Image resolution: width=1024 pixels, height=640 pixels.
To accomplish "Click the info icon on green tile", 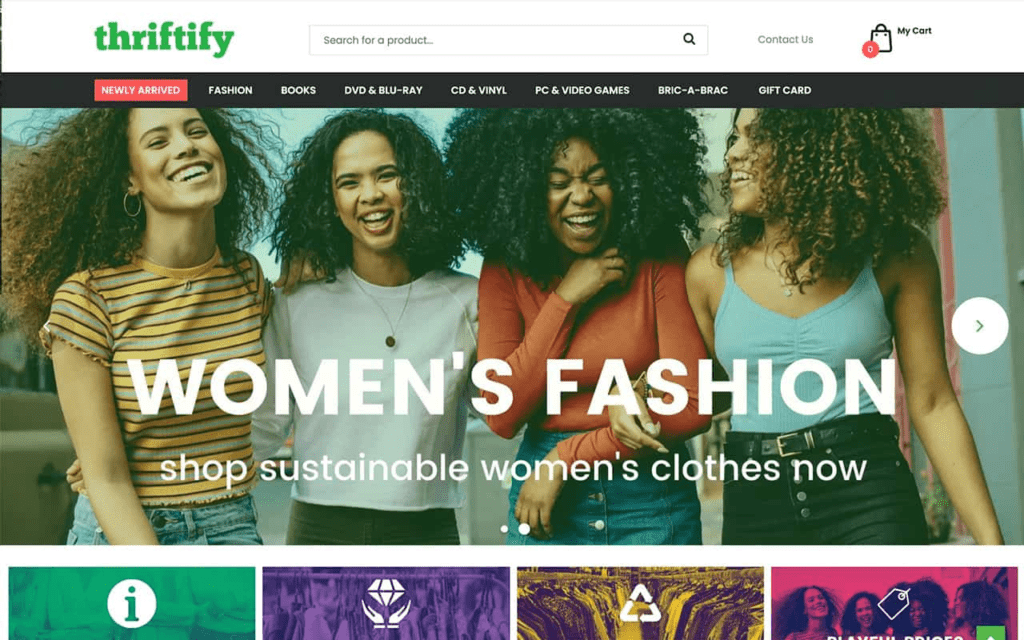I will 132,603.
